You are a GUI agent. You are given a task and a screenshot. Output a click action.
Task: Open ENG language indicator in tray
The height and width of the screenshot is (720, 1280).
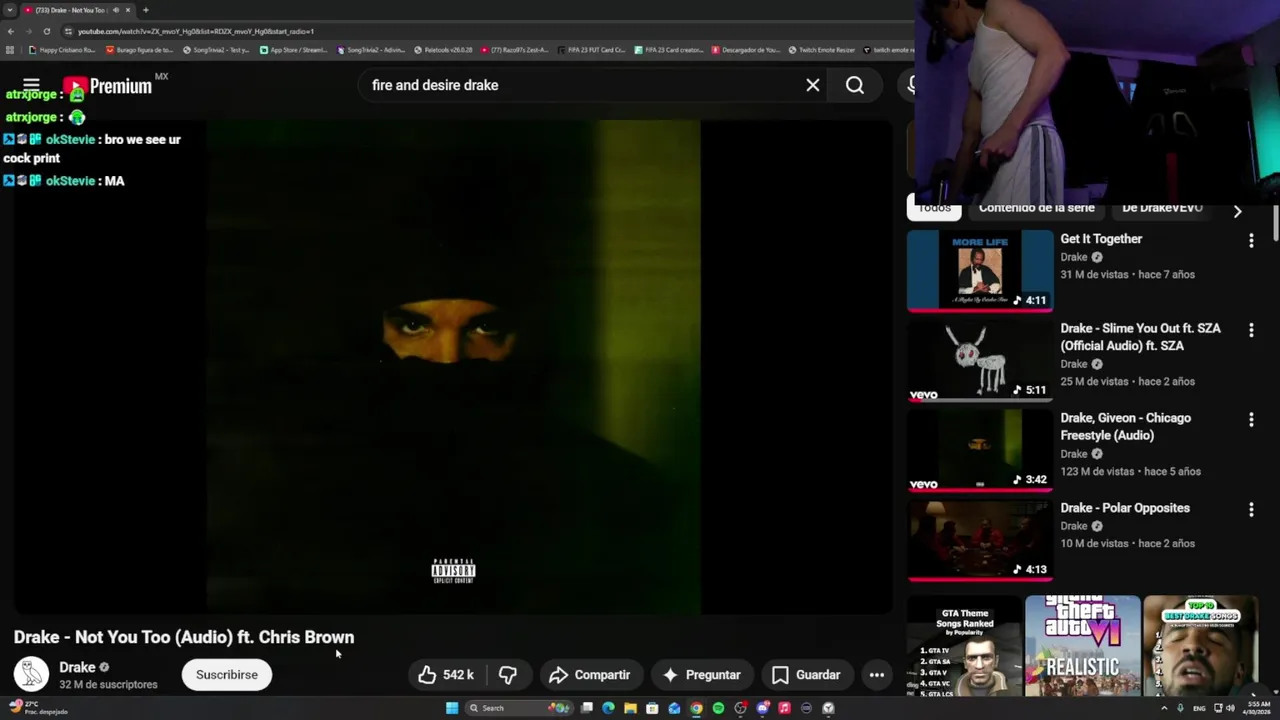tap(1199, 708)
